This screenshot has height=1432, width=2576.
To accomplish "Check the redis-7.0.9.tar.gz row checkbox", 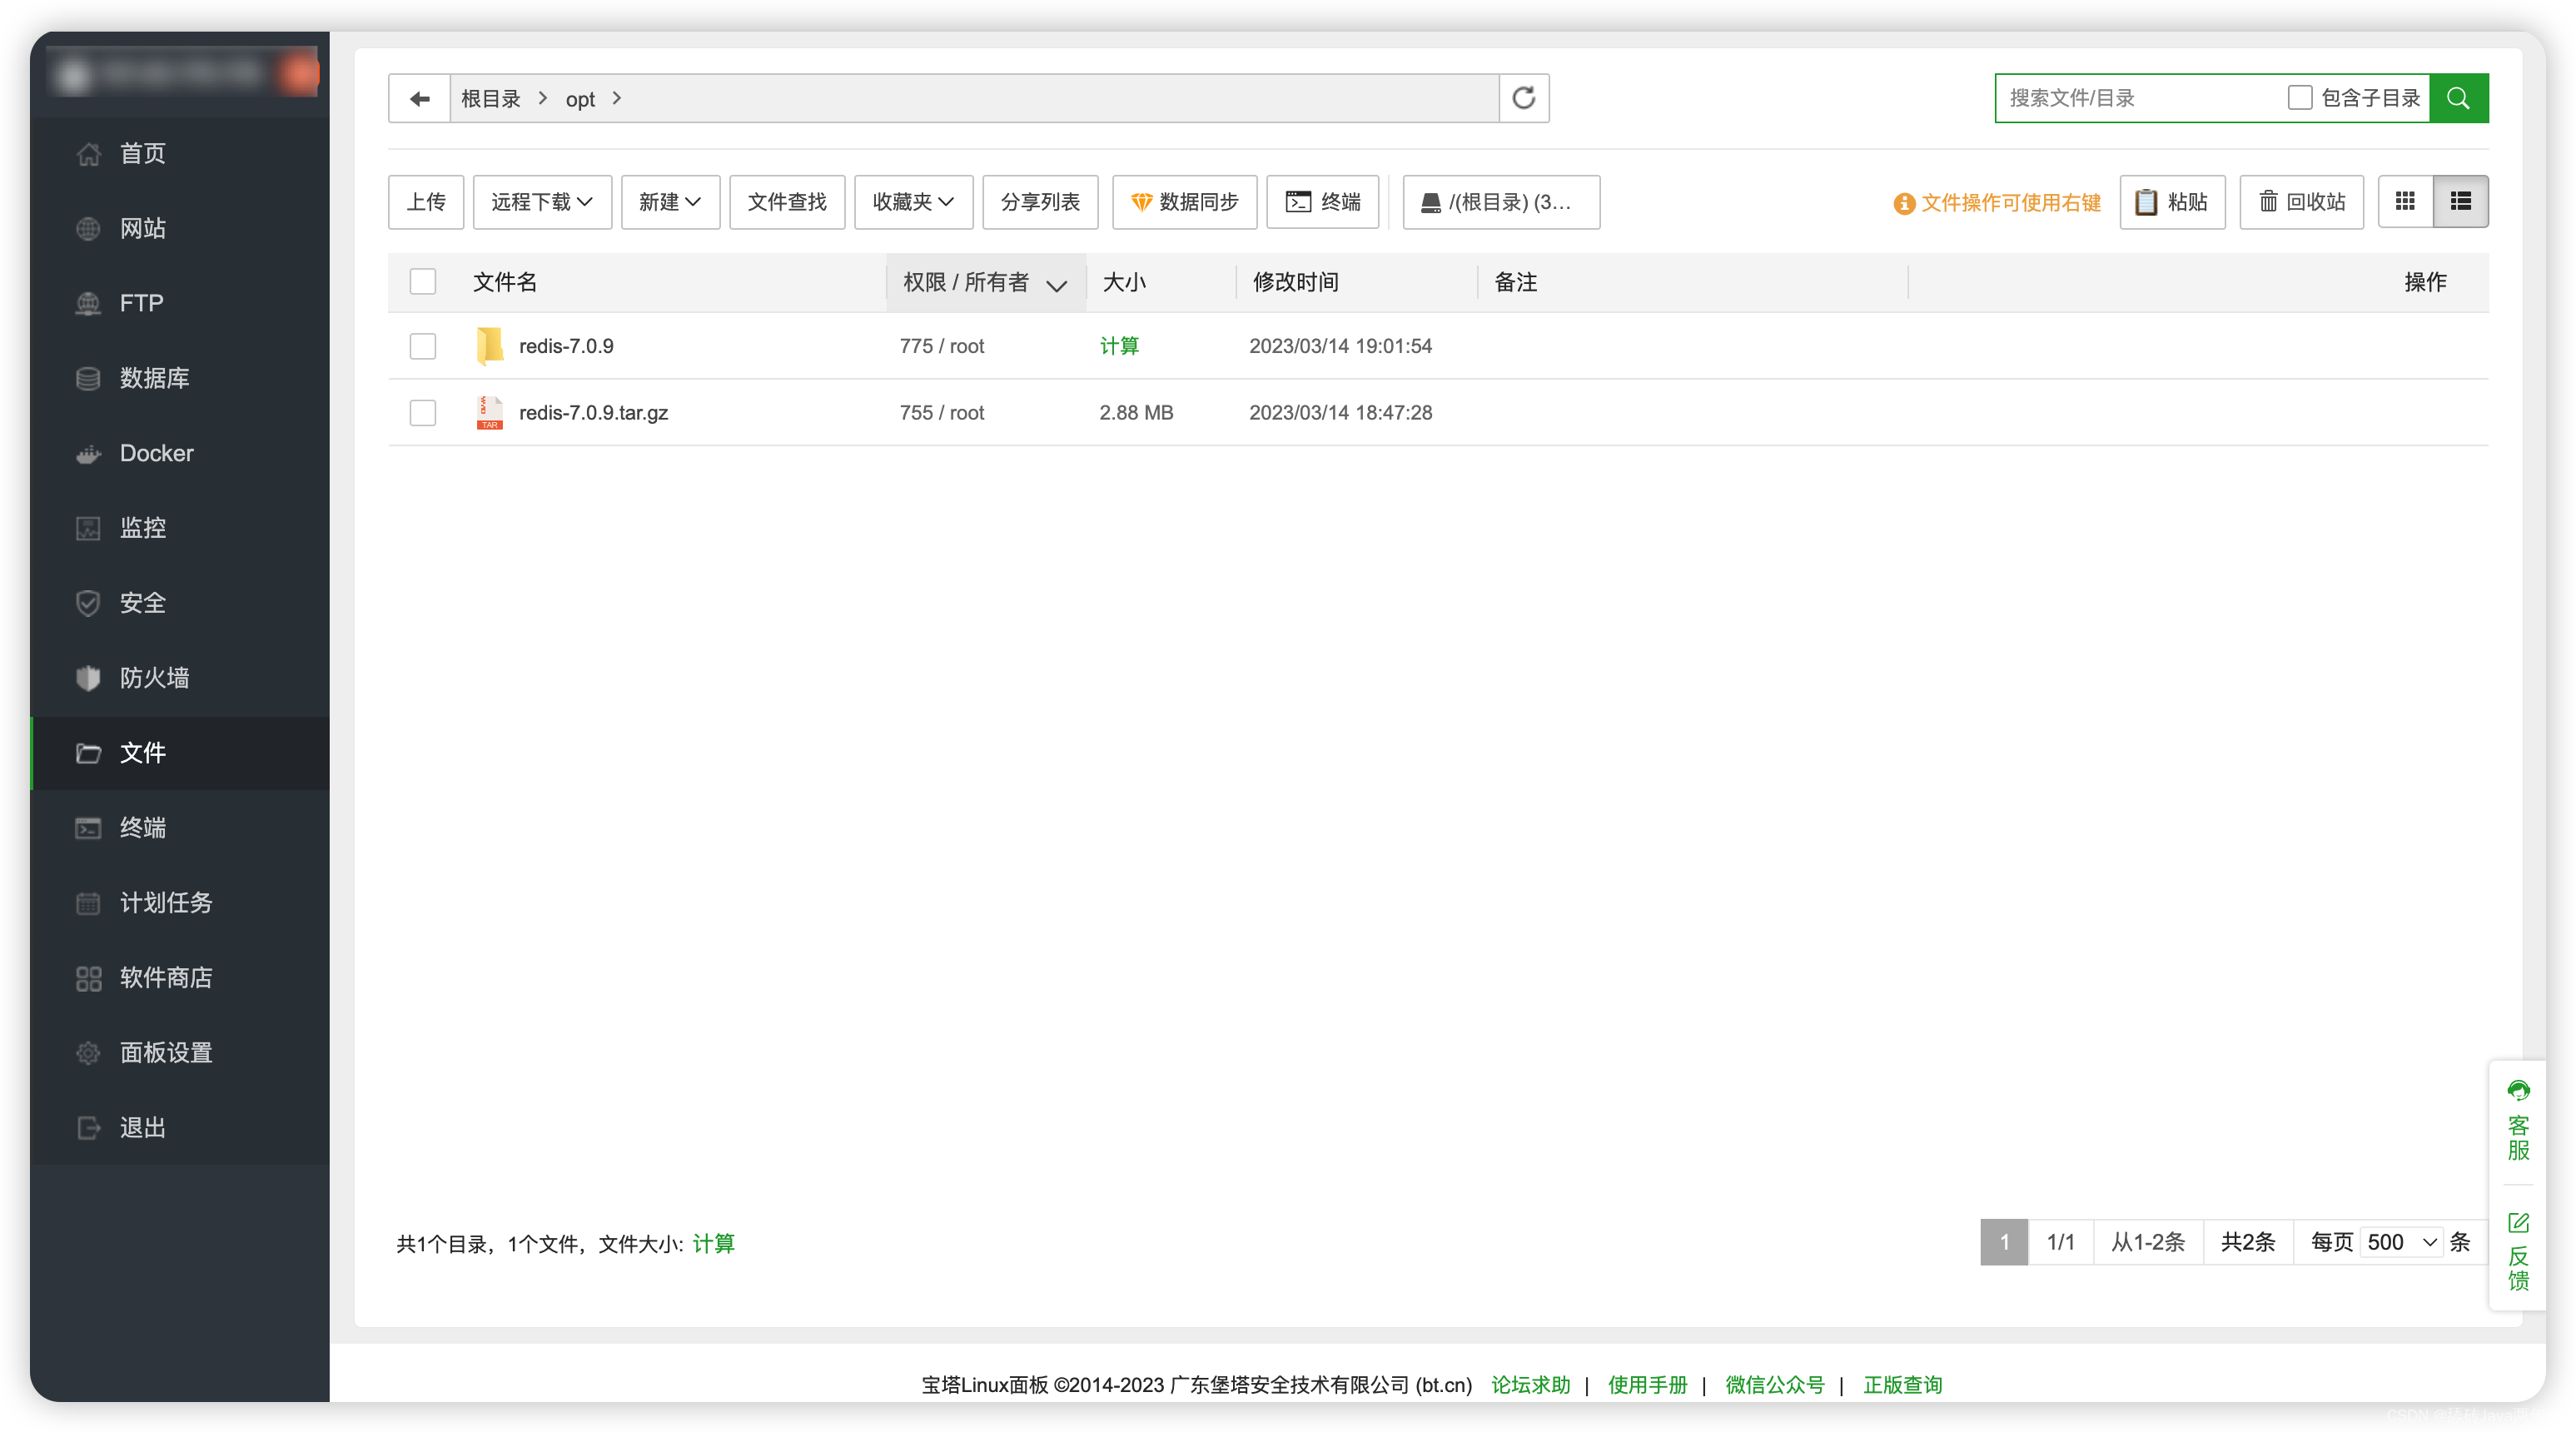I will pos(423,413).
